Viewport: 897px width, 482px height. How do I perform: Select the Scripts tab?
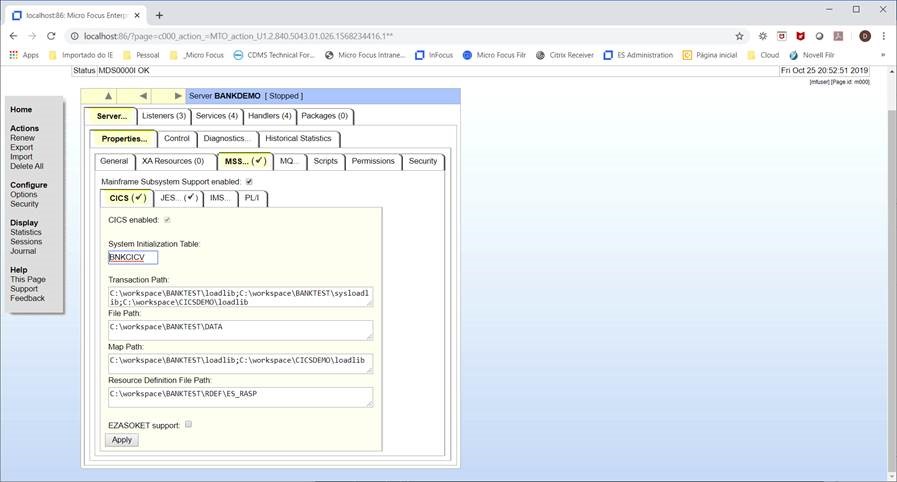pyautogui.click(x=326, y=161)
